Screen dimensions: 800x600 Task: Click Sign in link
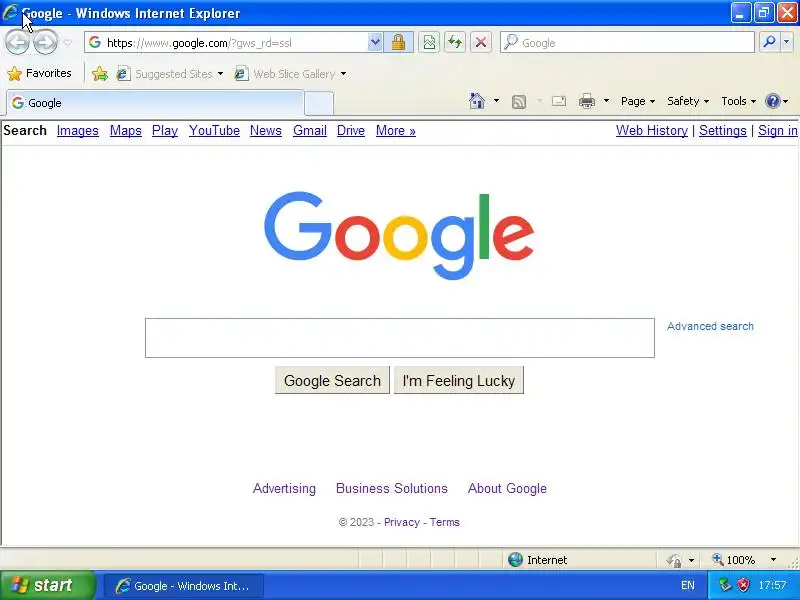click(777, 131)
